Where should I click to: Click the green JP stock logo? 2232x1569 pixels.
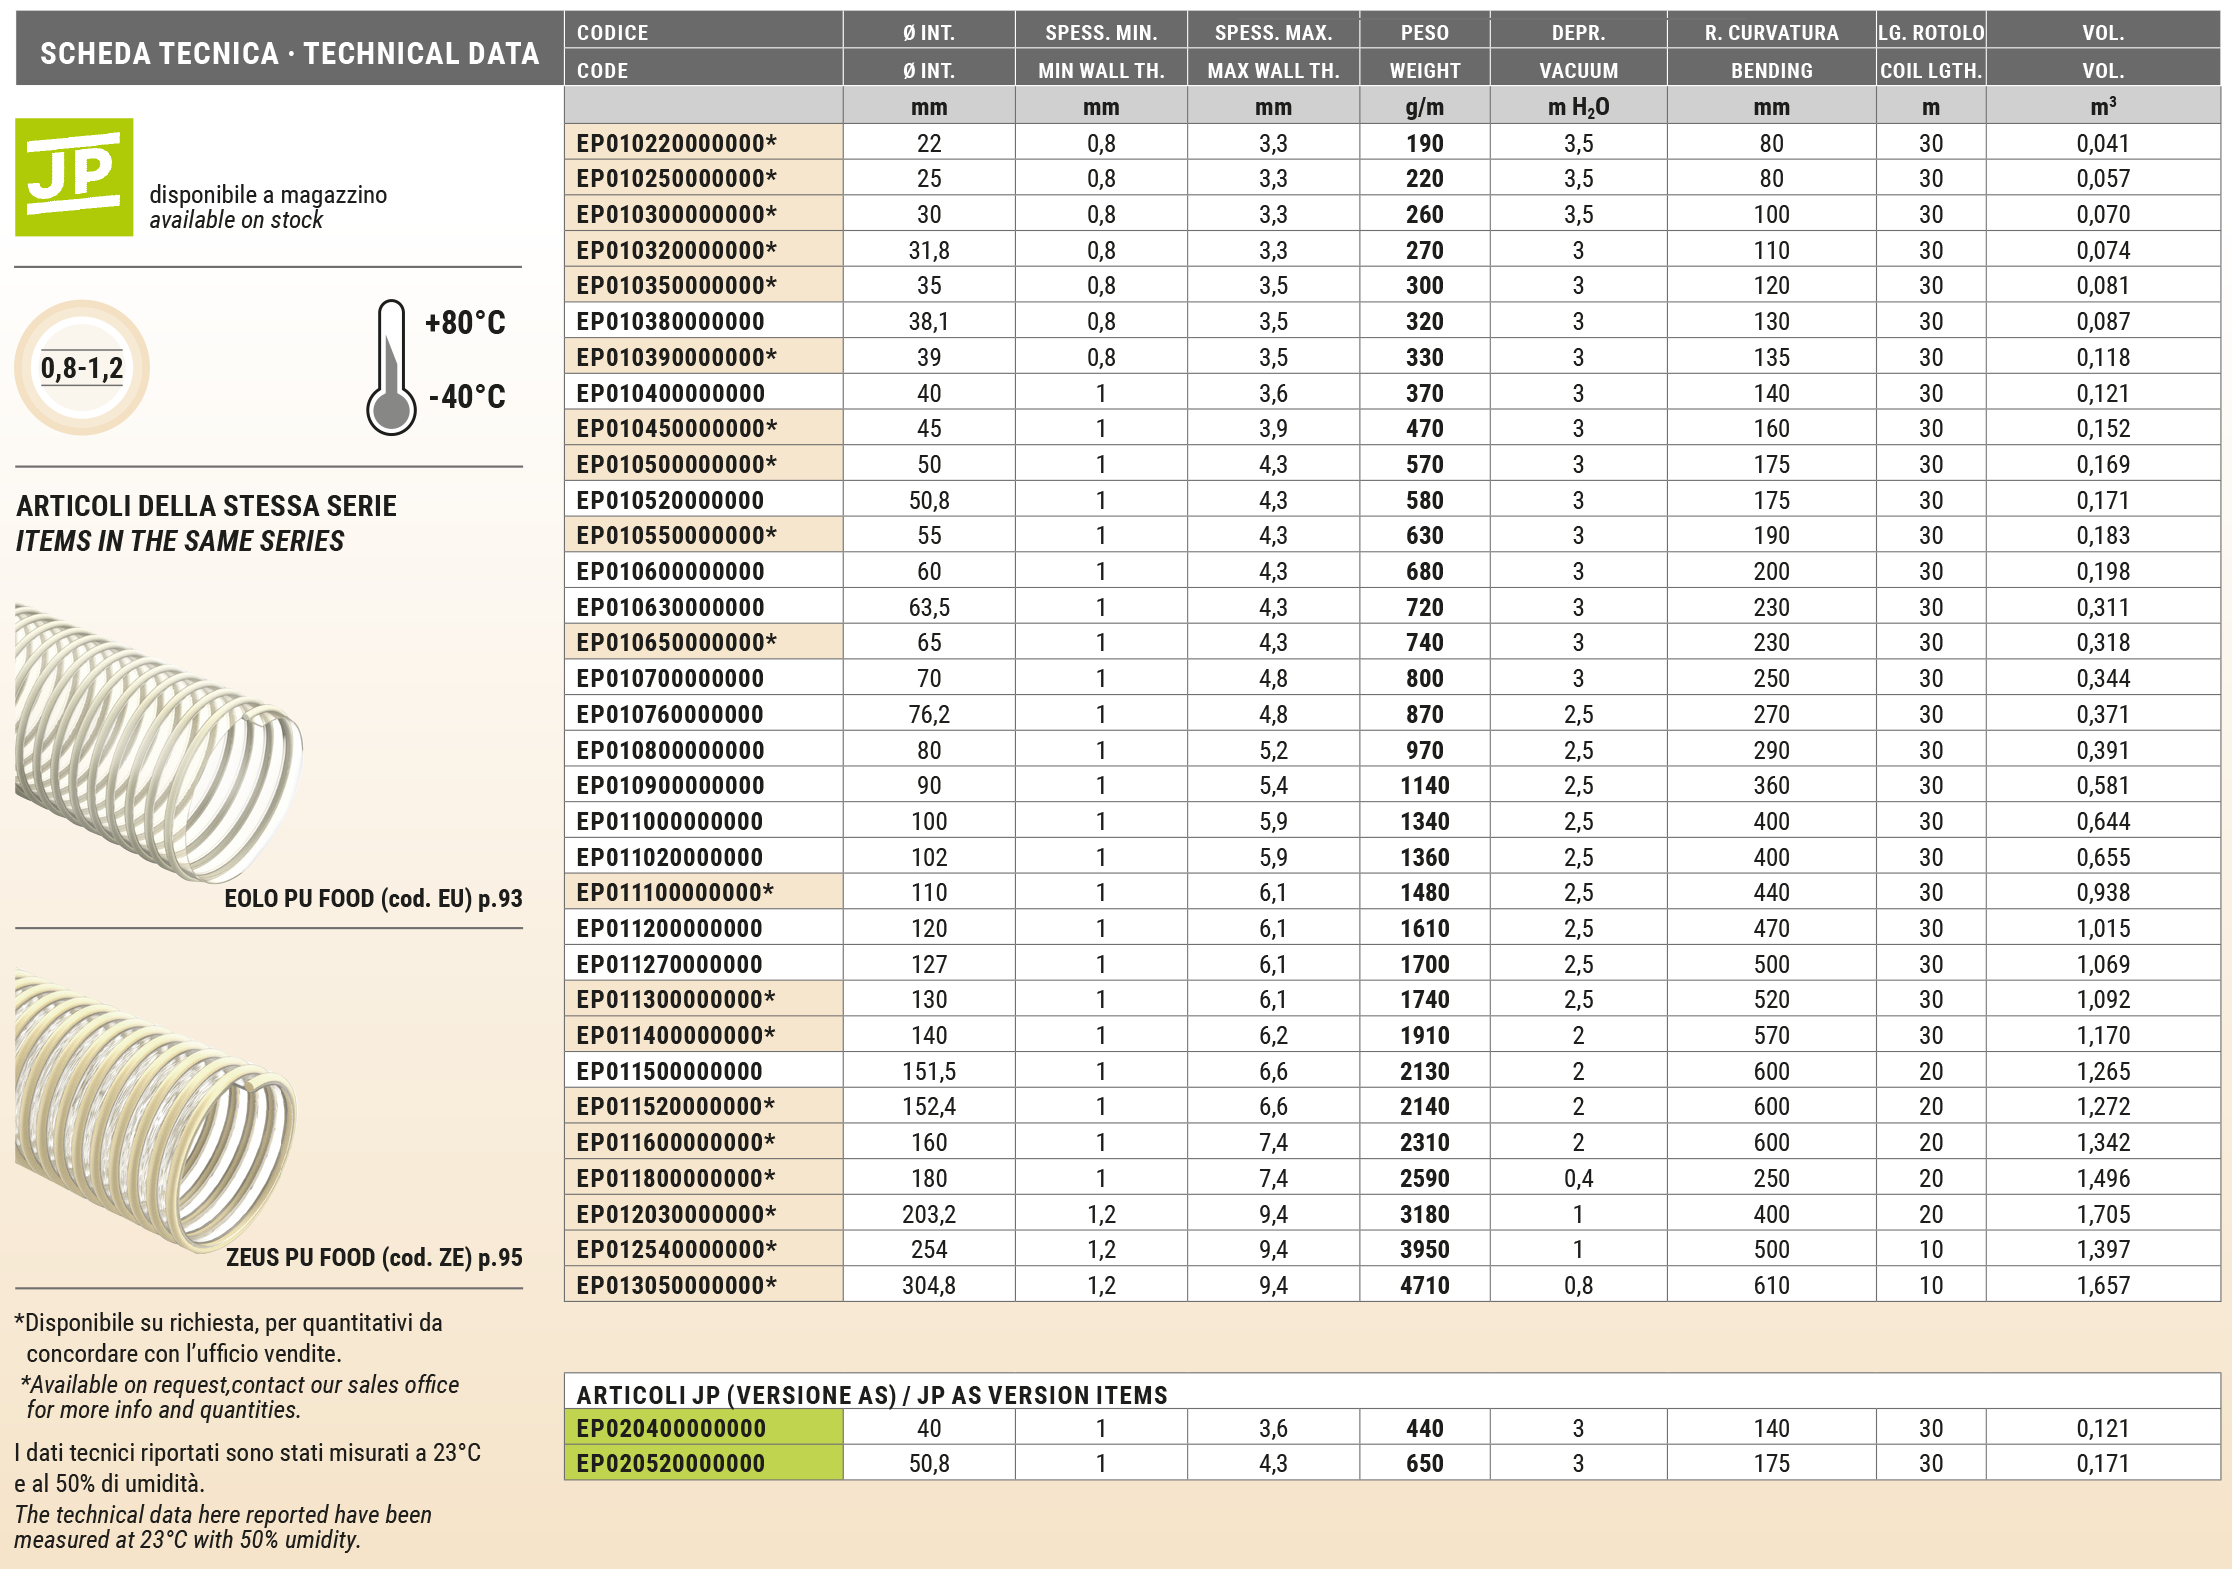tap(74, 177)
